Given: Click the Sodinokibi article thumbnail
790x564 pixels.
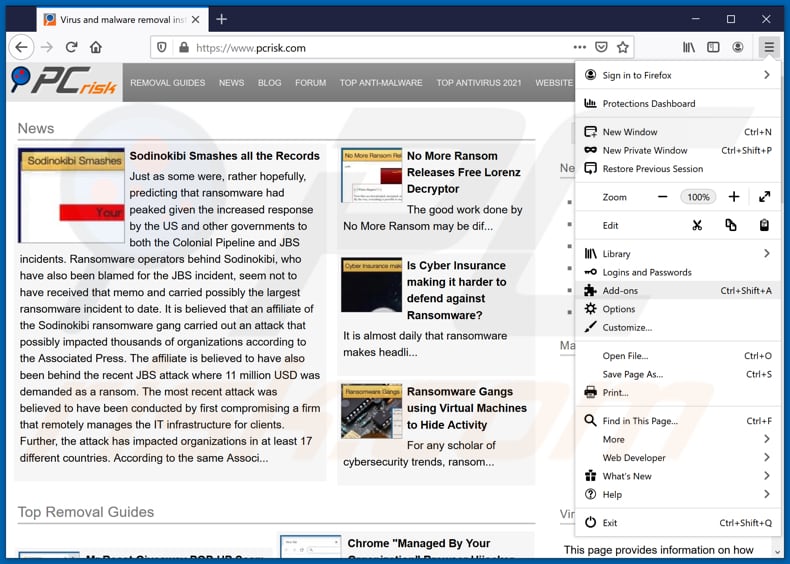Looking at the screenshot, I should [71, 196].
